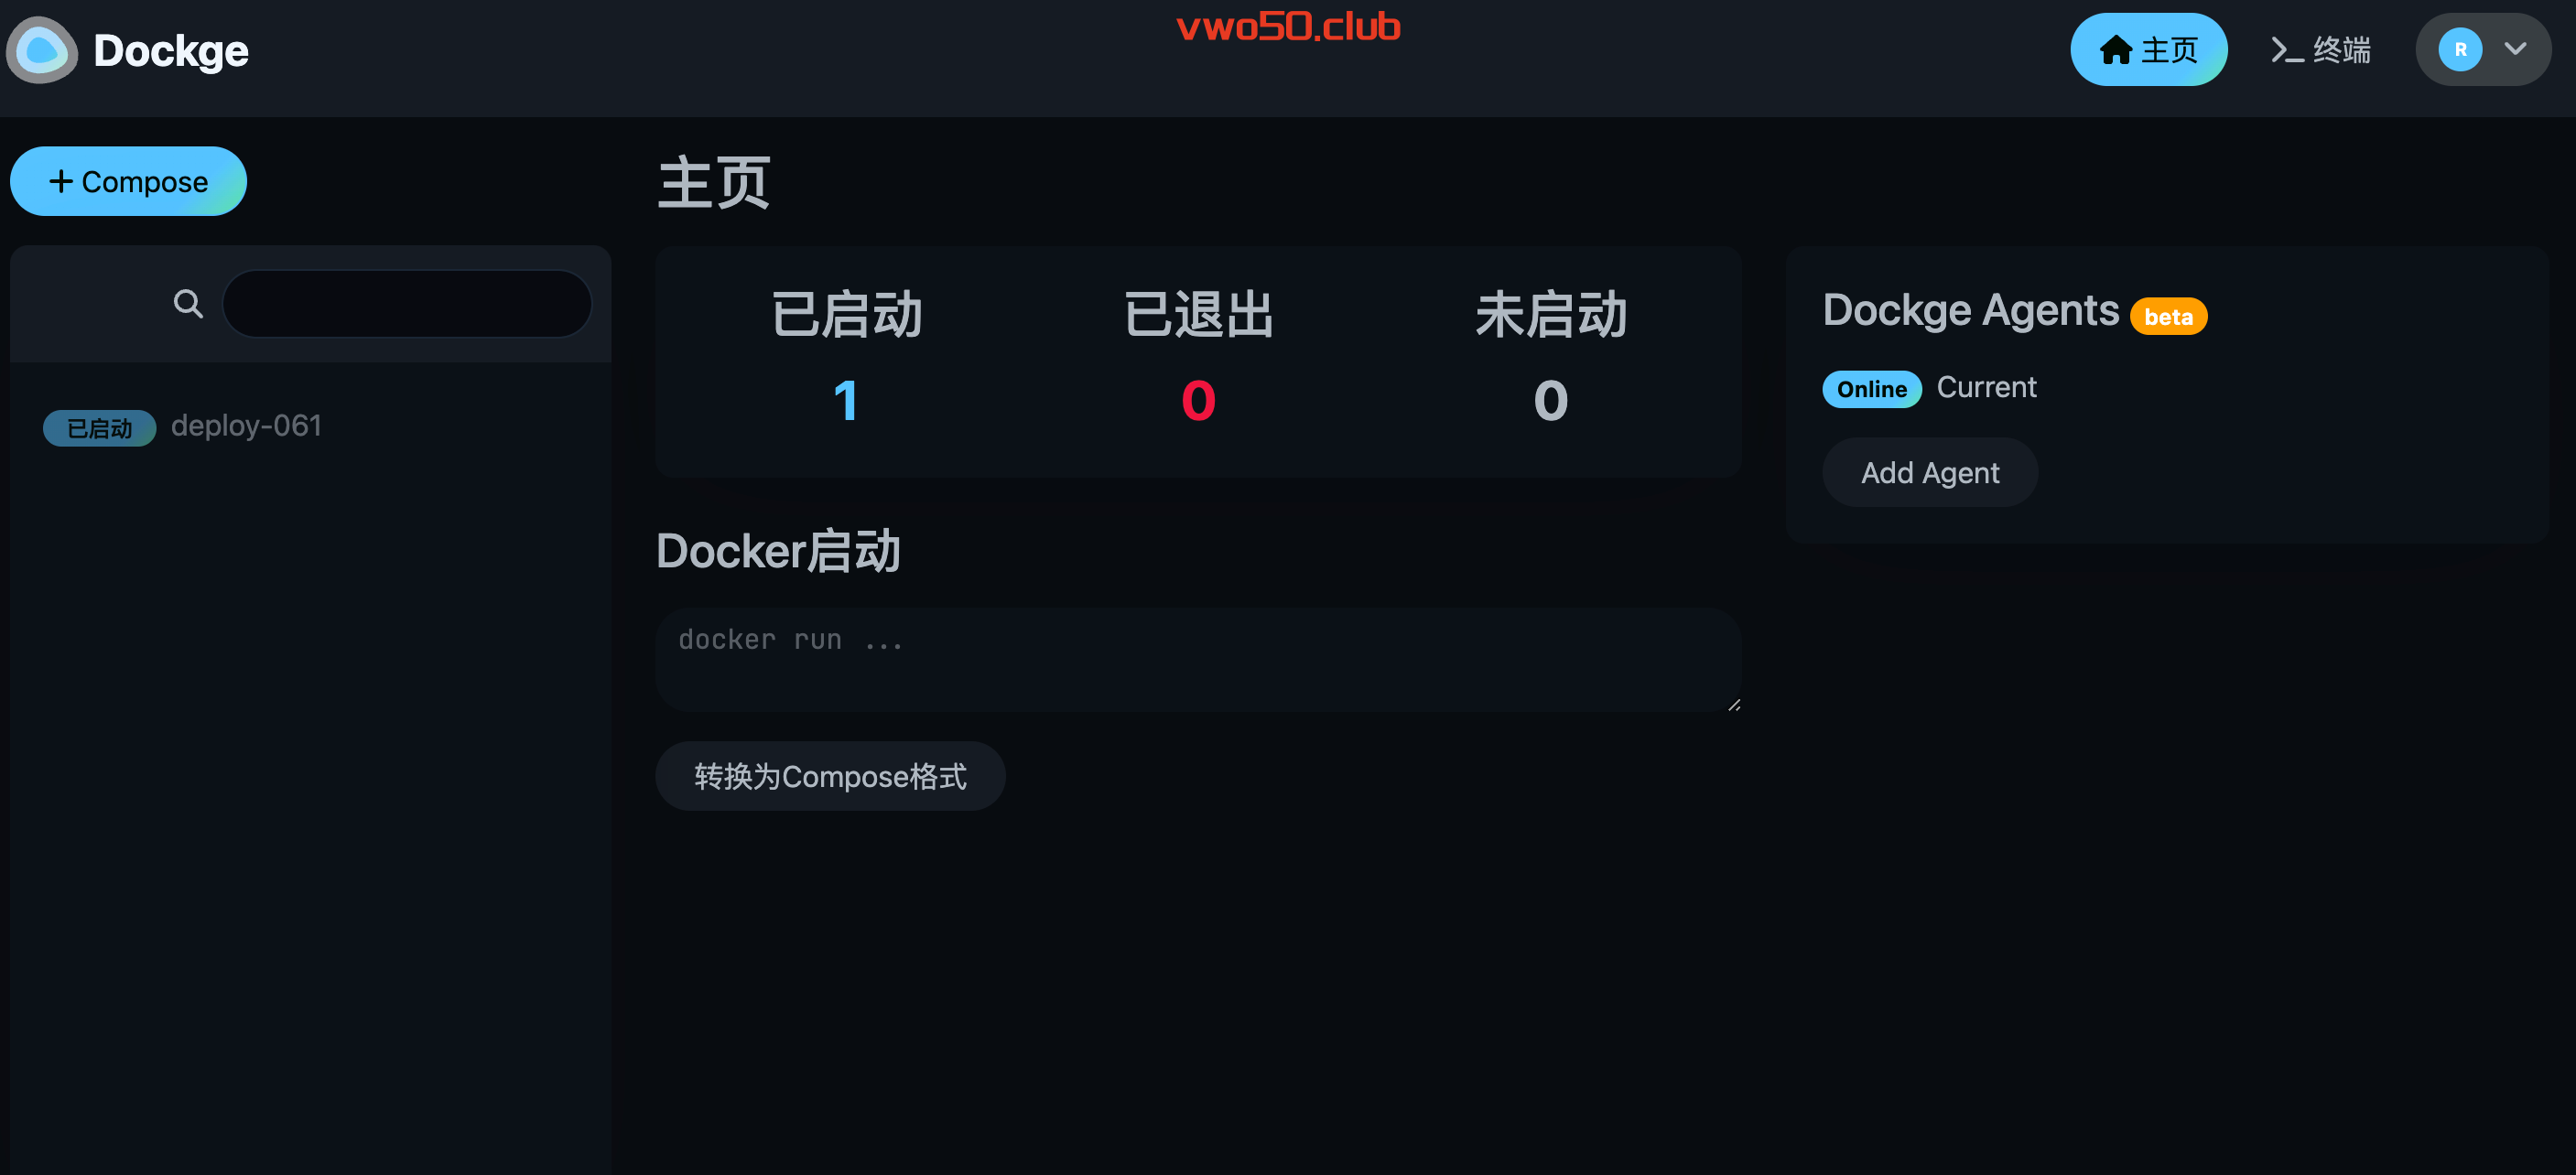Click the search magnifier icon
The height and width of the screenshot is (1175, 2576).
188,303
